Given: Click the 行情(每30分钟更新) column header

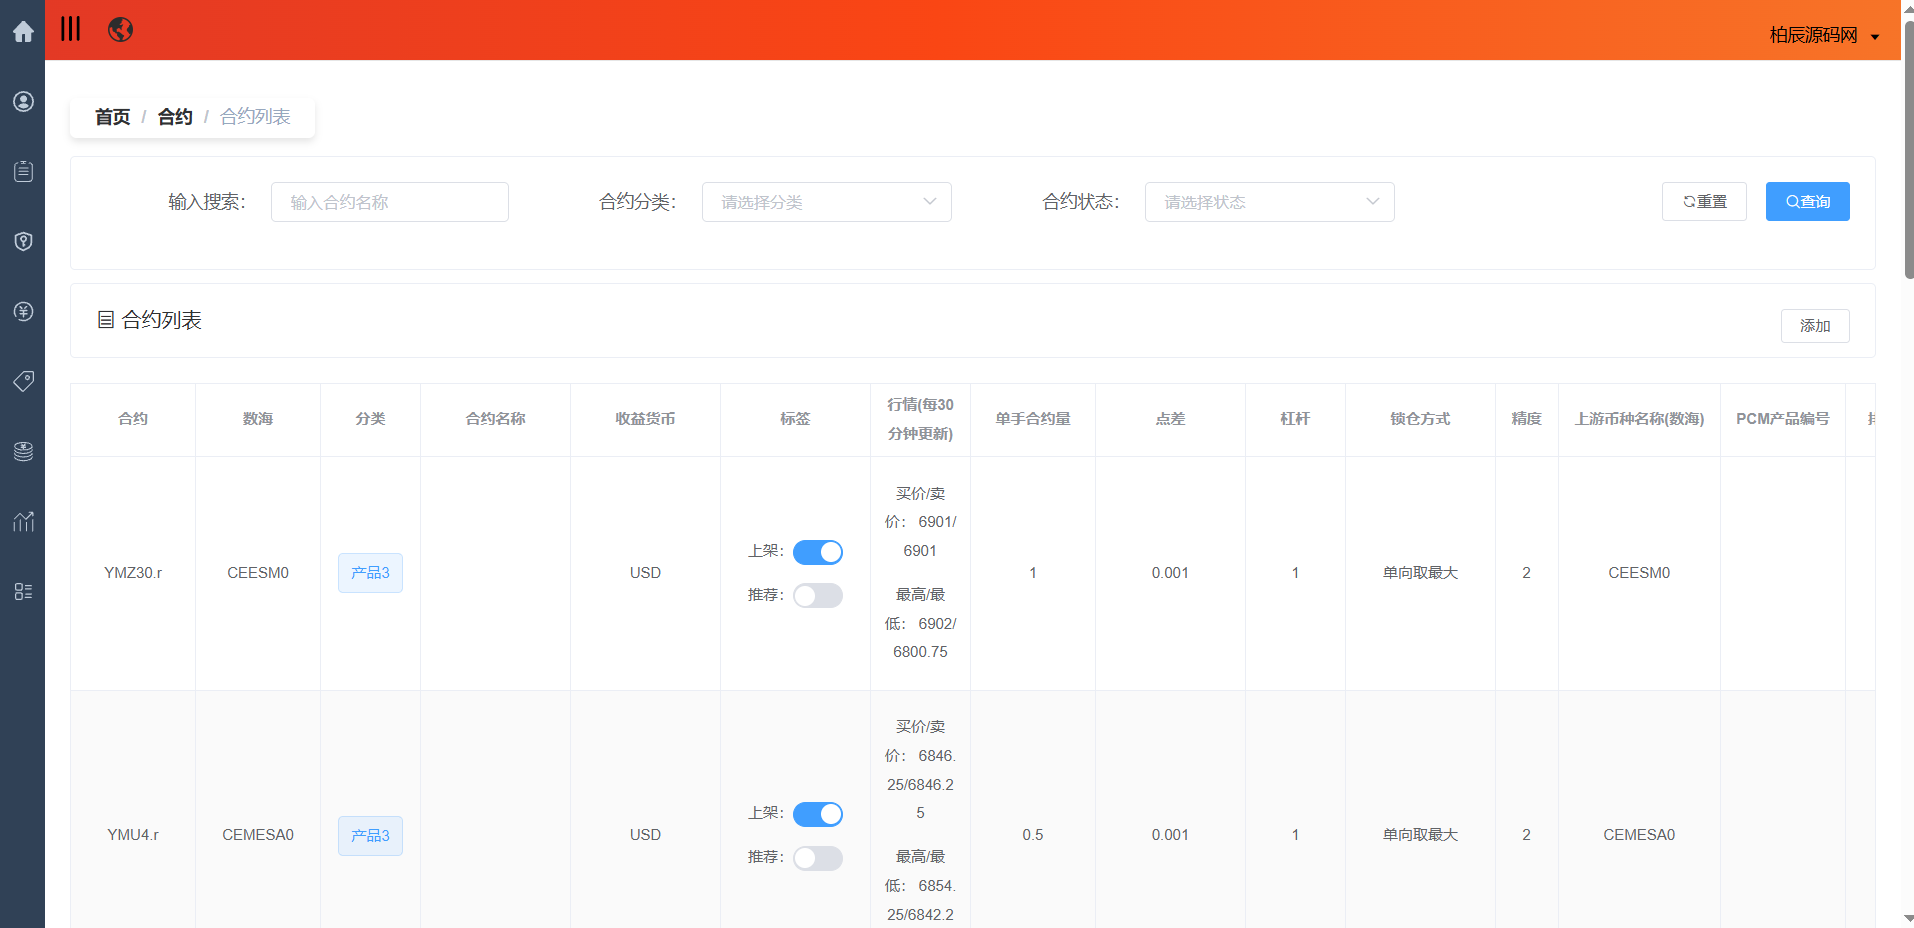Looking at the screenshot, I should click(920, 419).
